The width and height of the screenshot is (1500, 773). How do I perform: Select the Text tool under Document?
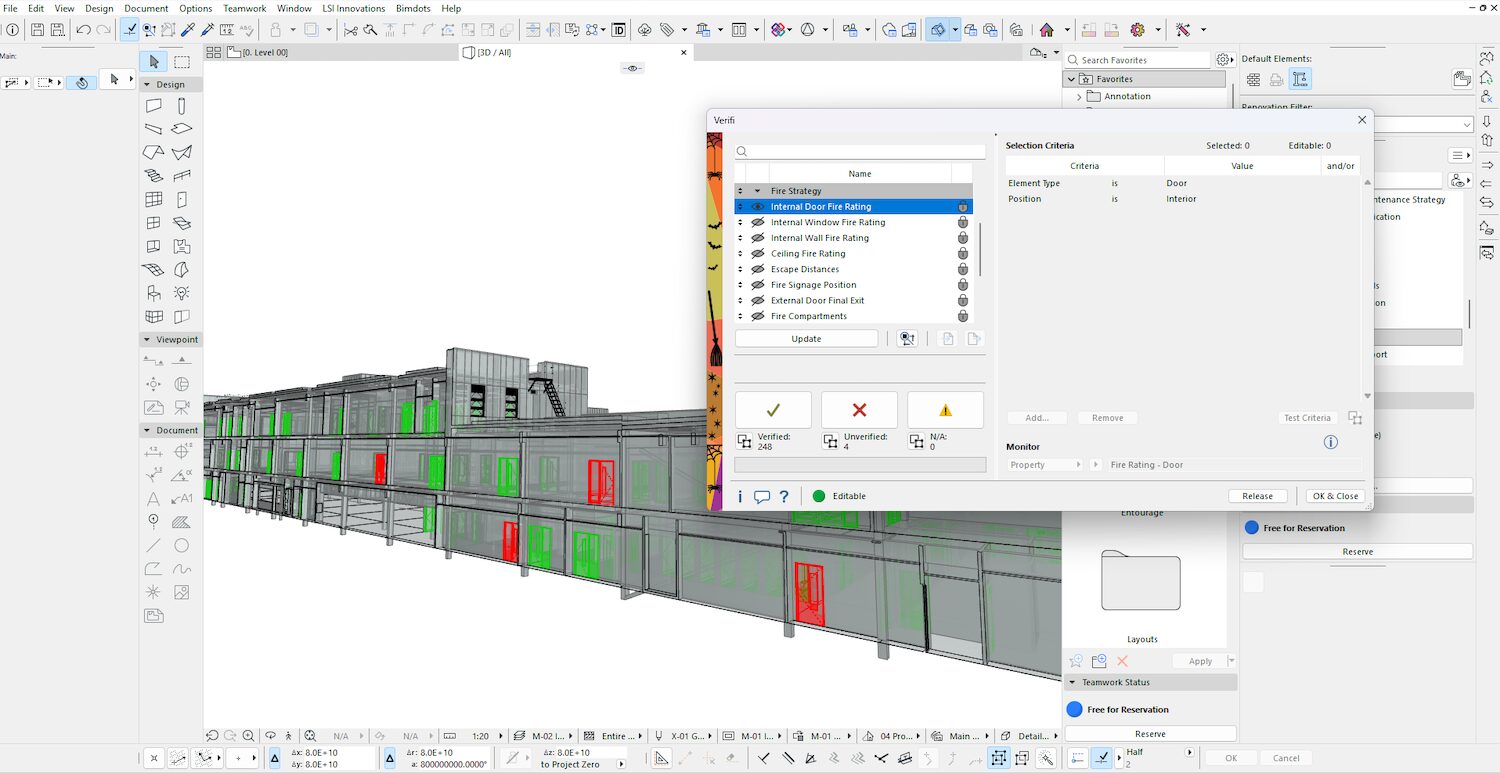[x=153, y=499]
